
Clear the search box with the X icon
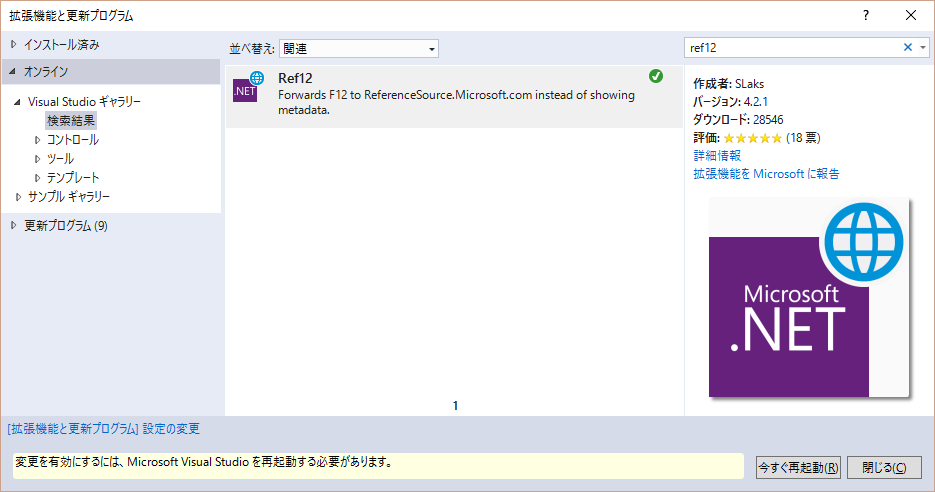click(x=908, y=47)
